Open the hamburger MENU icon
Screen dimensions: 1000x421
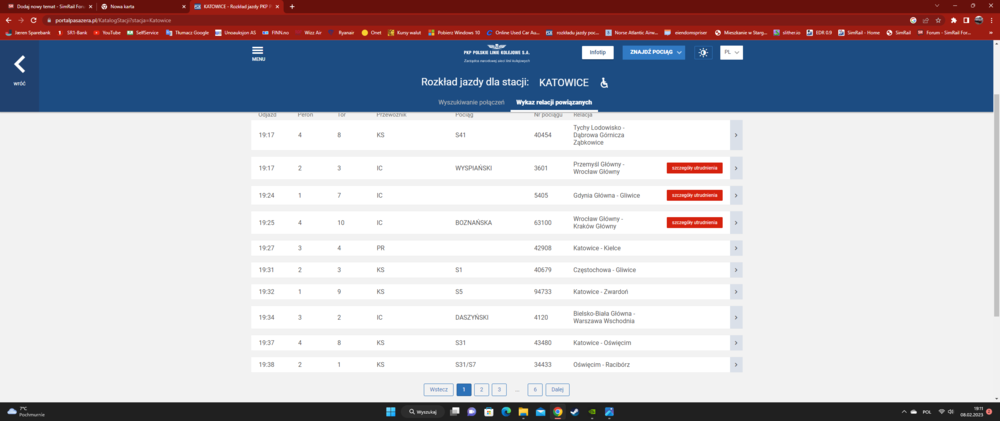[258, 52]
